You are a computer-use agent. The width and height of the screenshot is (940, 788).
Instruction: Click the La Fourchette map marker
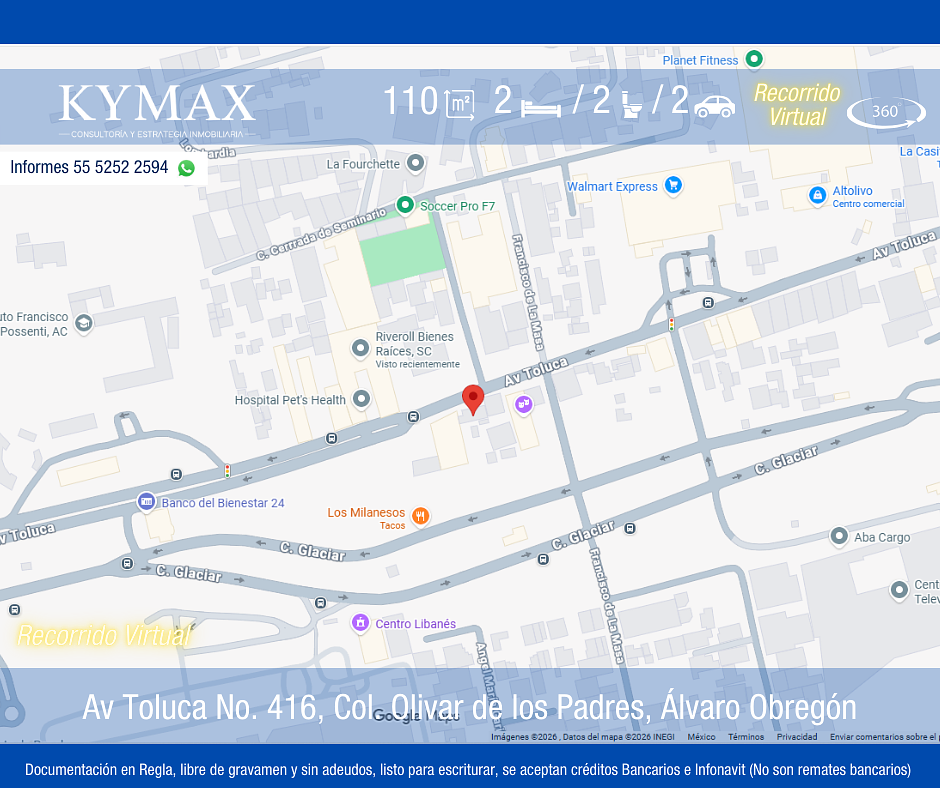(416, 164)
